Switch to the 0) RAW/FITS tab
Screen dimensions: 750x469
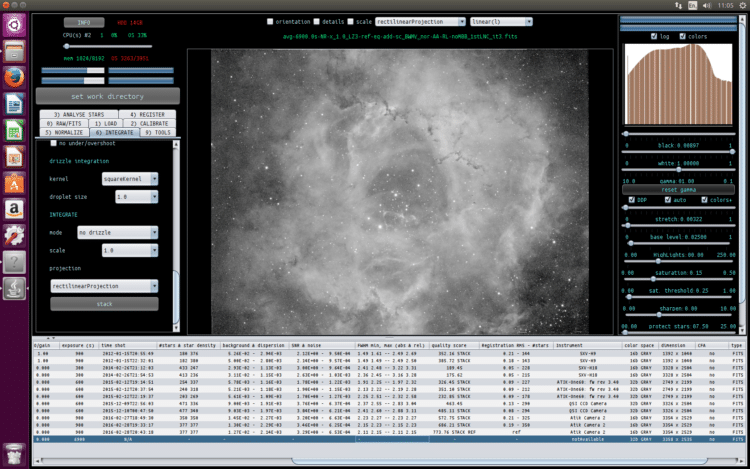tap(64, 123)
